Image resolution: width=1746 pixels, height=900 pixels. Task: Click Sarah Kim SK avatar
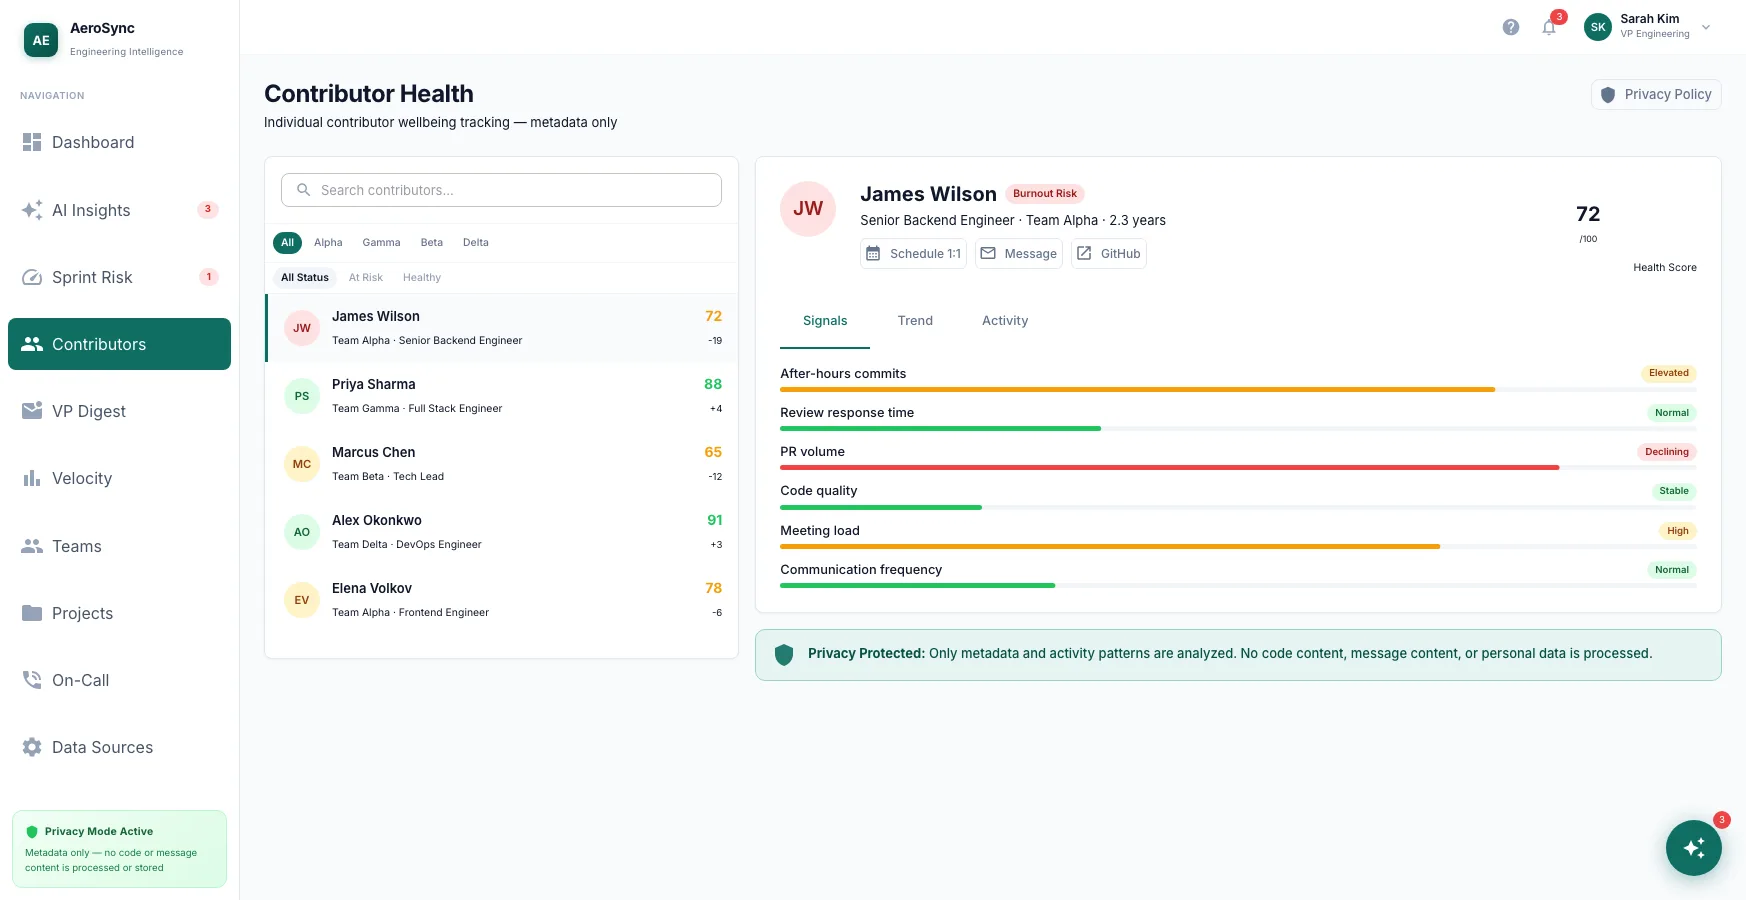[1598, 27]
